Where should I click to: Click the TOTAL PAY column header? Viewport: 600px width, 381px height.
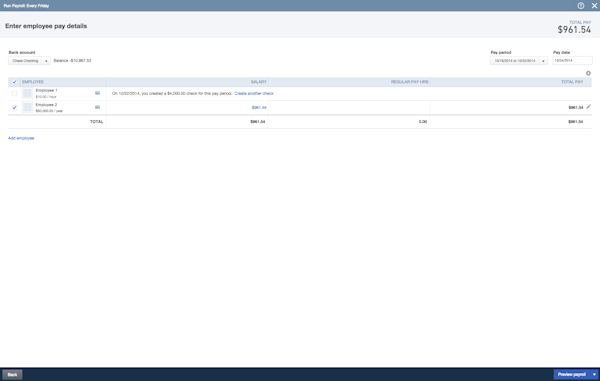point(572,82)
